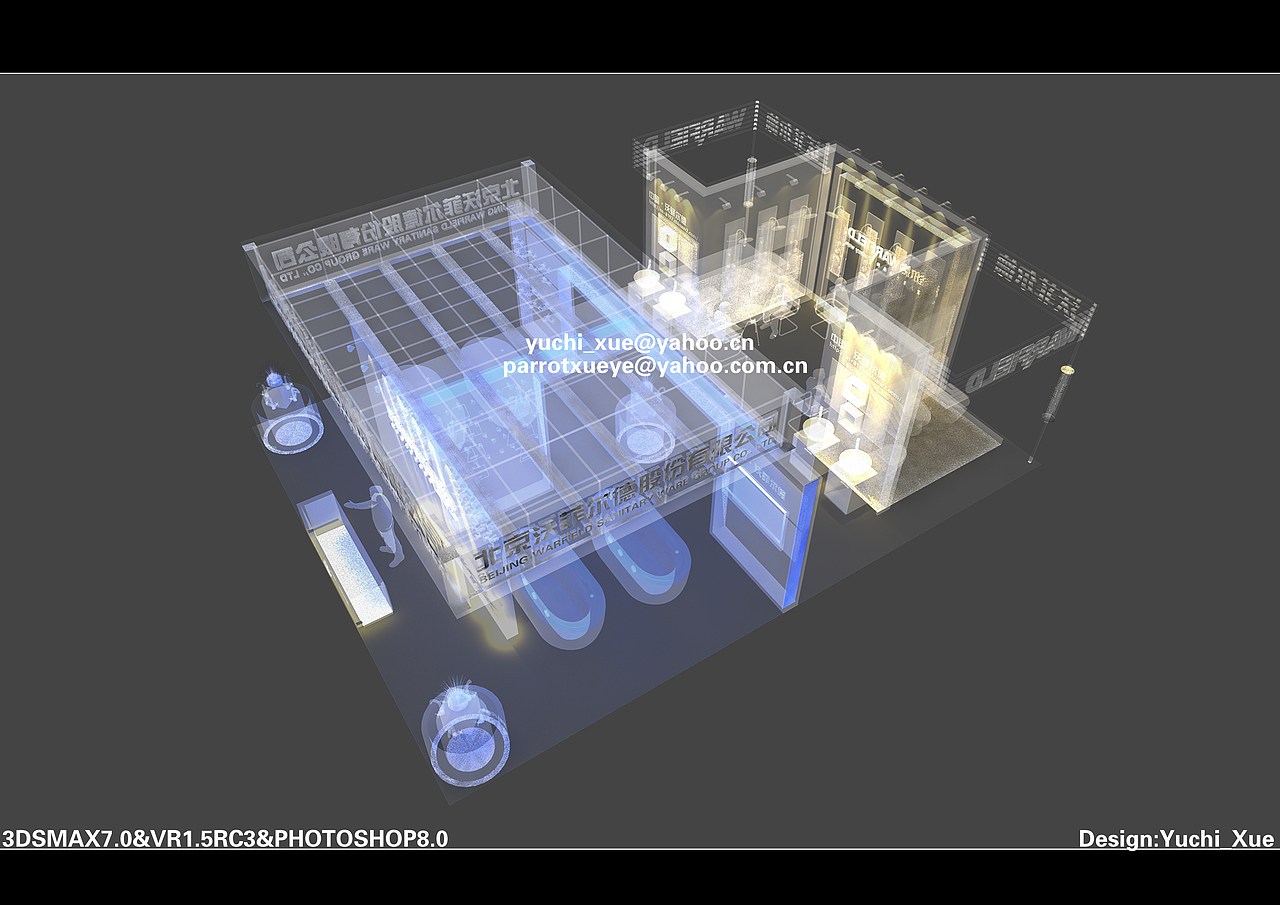Click the yuchi_xue@yahoo.cn email text

[640, 344]
